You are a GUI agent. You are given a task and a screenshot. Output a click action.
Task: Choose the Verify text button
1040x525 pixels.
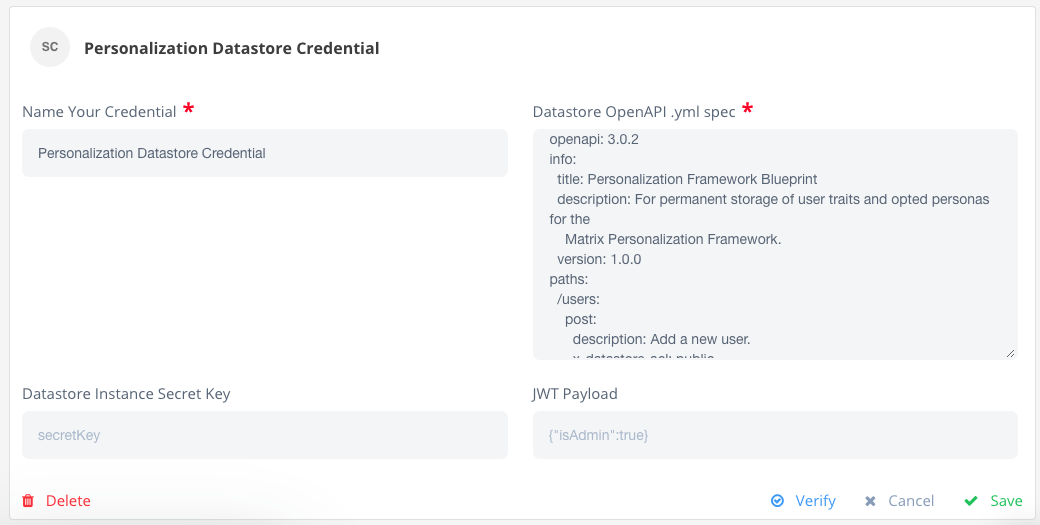(x=815, y=500)
